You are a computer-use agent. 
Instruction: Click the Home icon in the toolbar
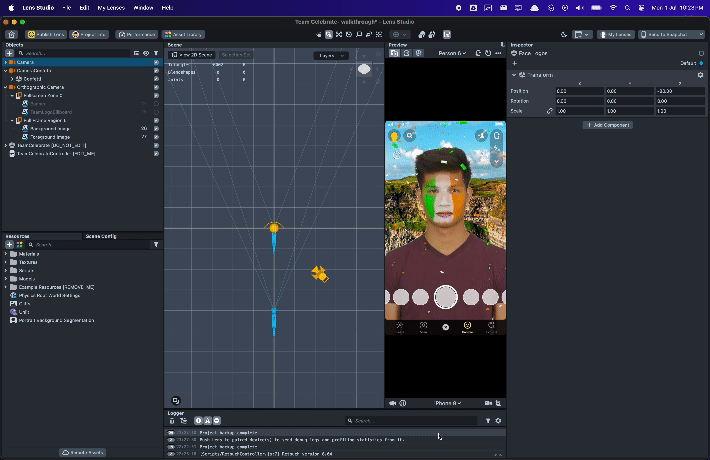[x=11, y=34]
